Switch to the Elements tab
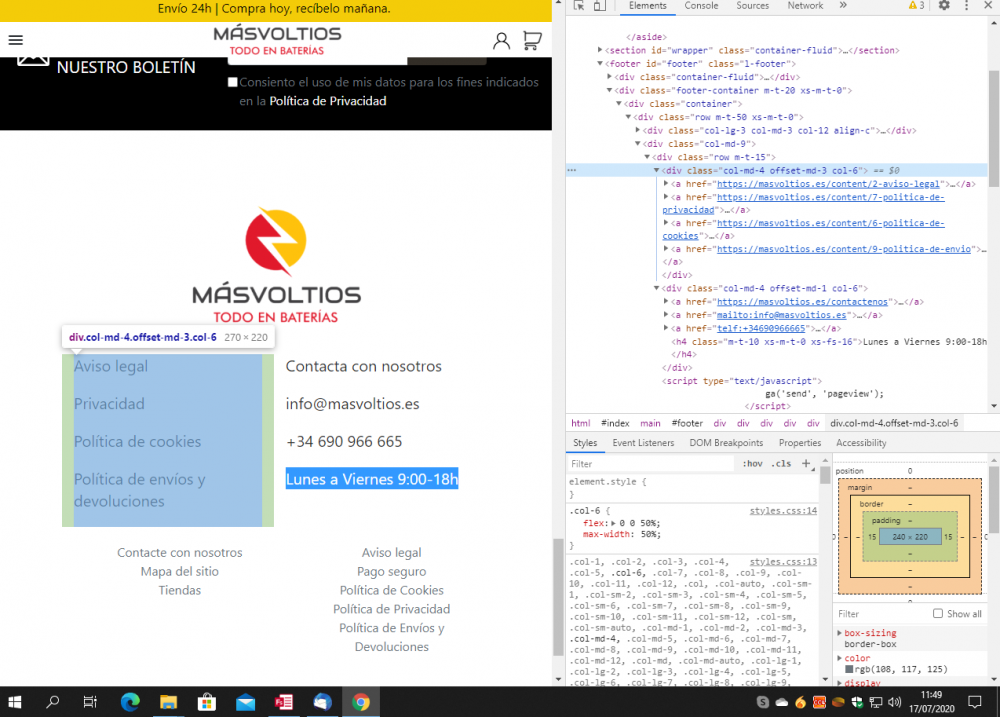The width and height of the screenshot is (1000, 717). 647,6
